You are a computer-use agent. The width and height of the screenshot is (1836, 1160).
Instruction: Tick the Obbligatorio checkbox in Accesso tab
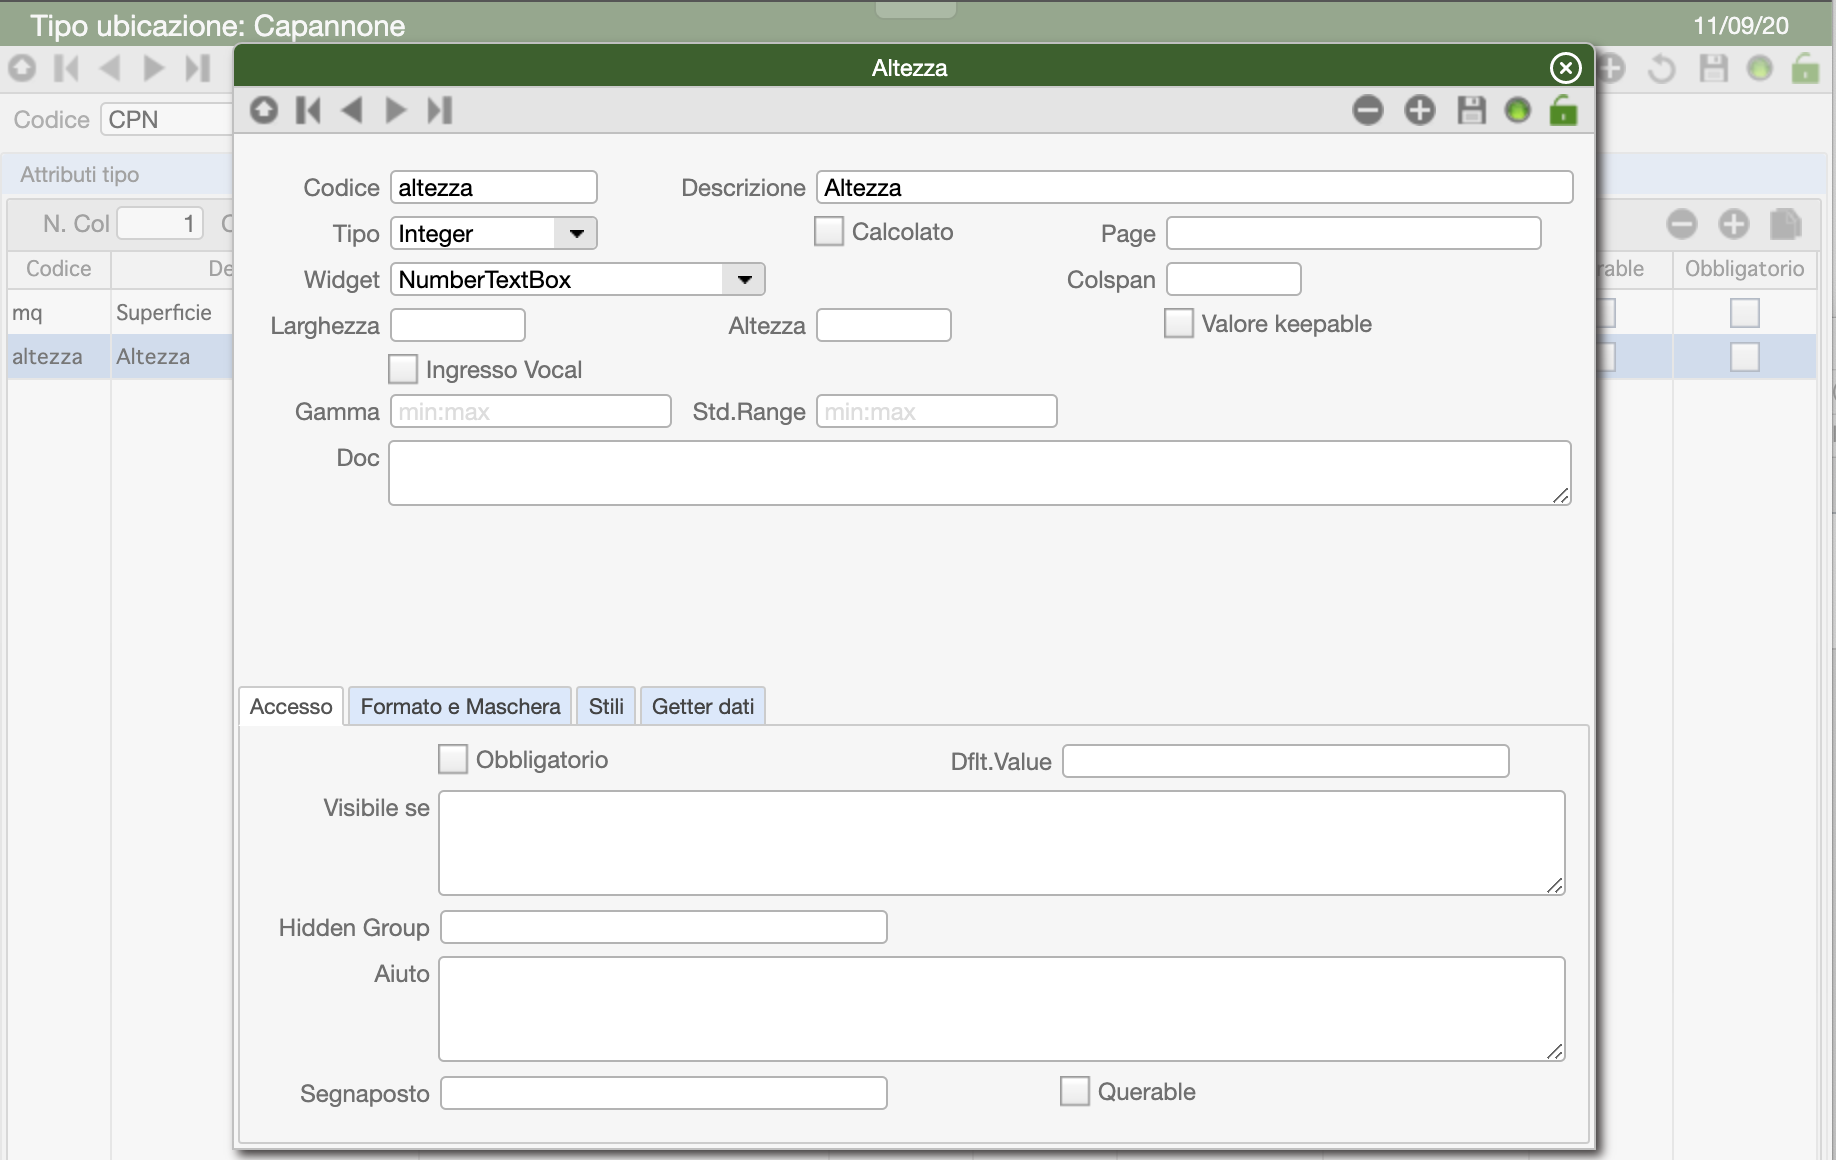(x=453, y=760)
